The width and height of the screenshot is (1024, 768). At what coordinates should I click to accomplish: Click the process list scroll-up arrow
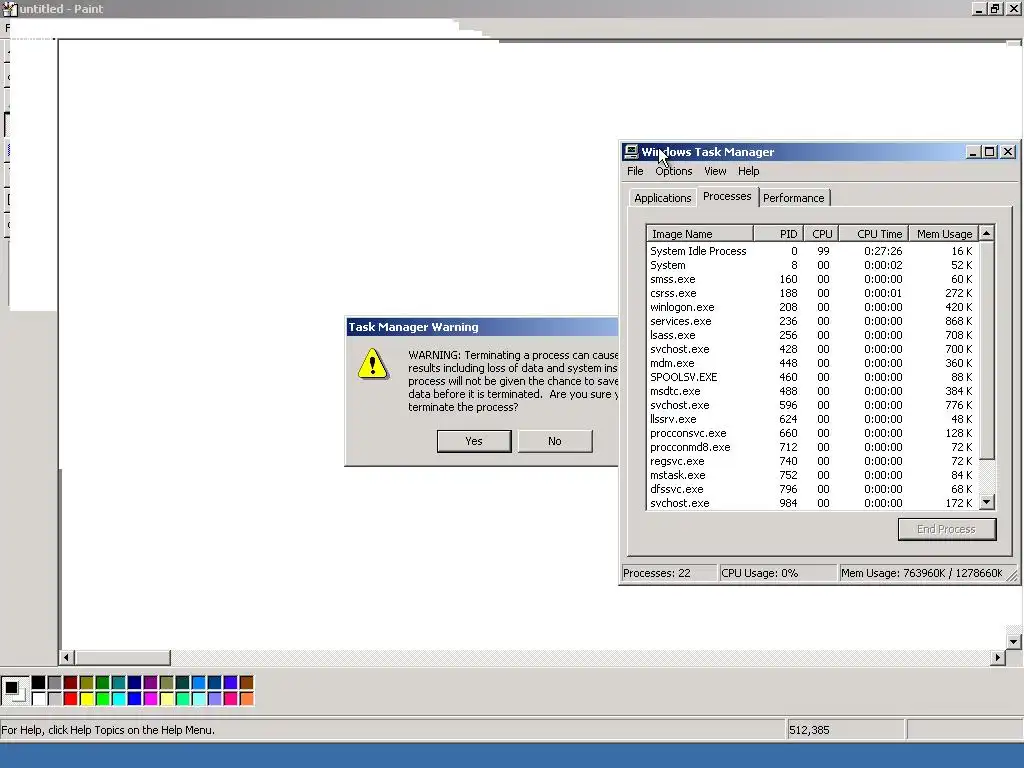[987, 233]
